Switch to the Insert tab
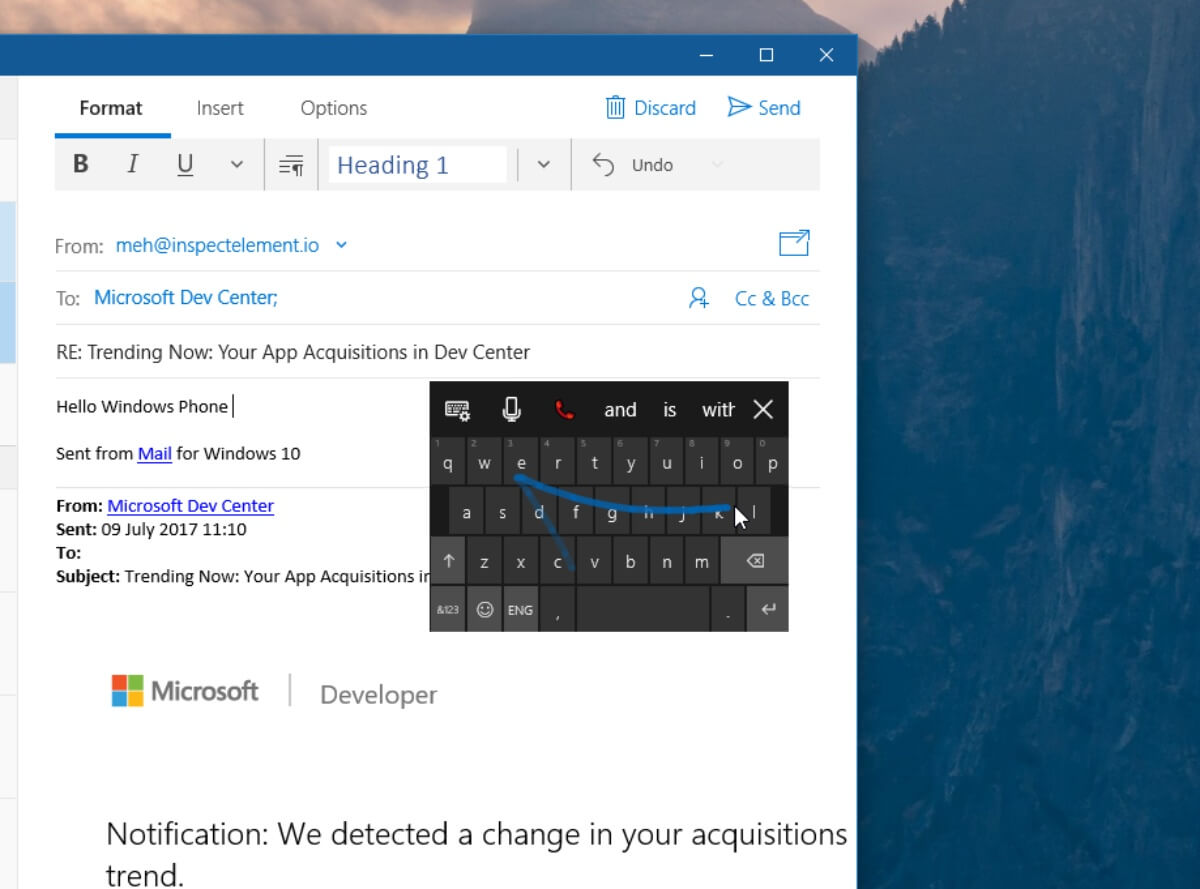This screenshot has height=889, width=1200. pyautogui.click(x=220, y=108)
